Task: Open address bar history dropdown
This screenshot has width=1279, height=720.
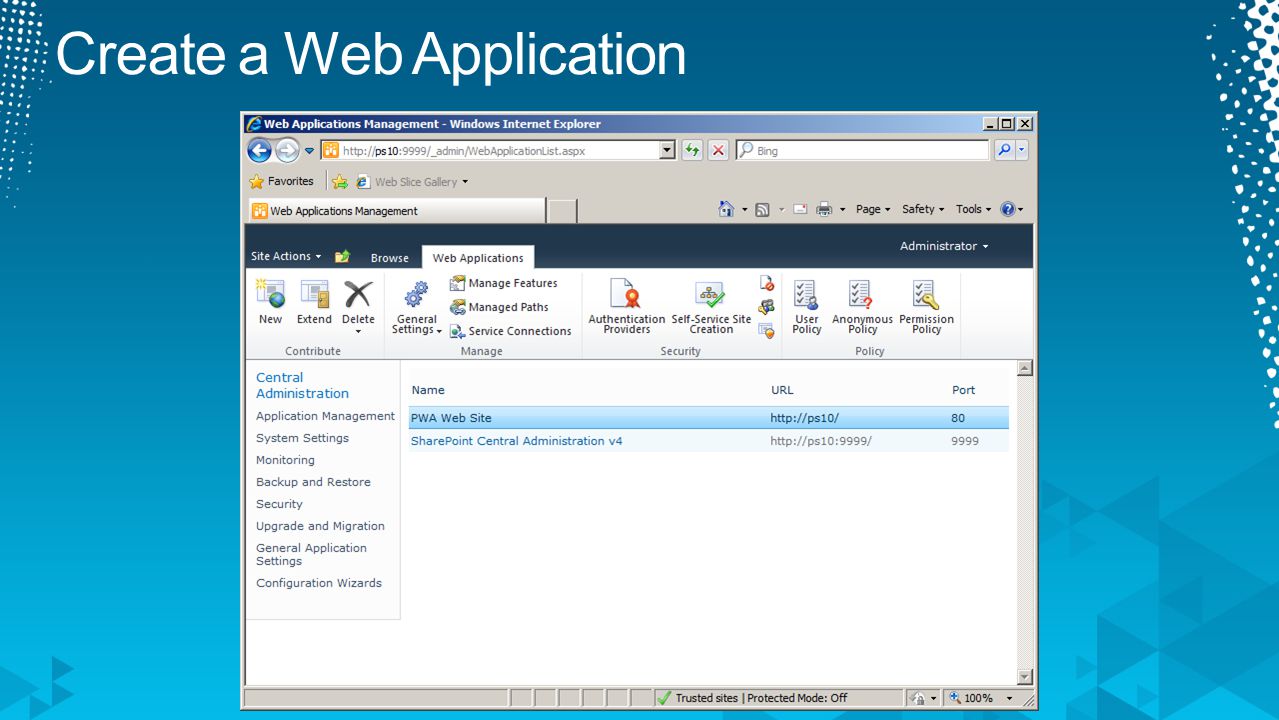Action: [x=668, y=150]
